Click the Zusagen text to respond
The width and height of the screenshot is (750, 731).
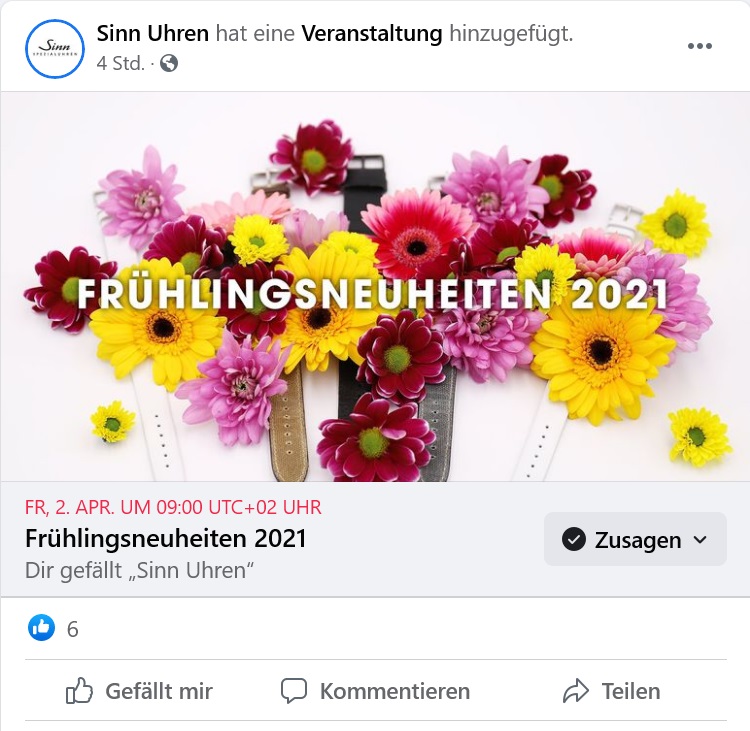coord(638,540)
